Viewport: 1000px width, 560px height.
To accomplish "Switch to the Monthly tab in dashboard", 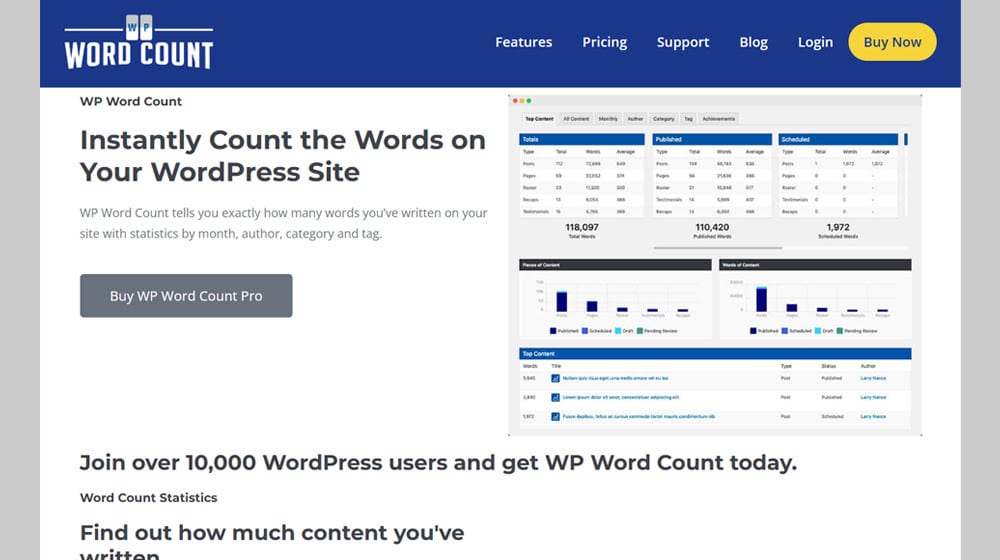I will (608, 119).
